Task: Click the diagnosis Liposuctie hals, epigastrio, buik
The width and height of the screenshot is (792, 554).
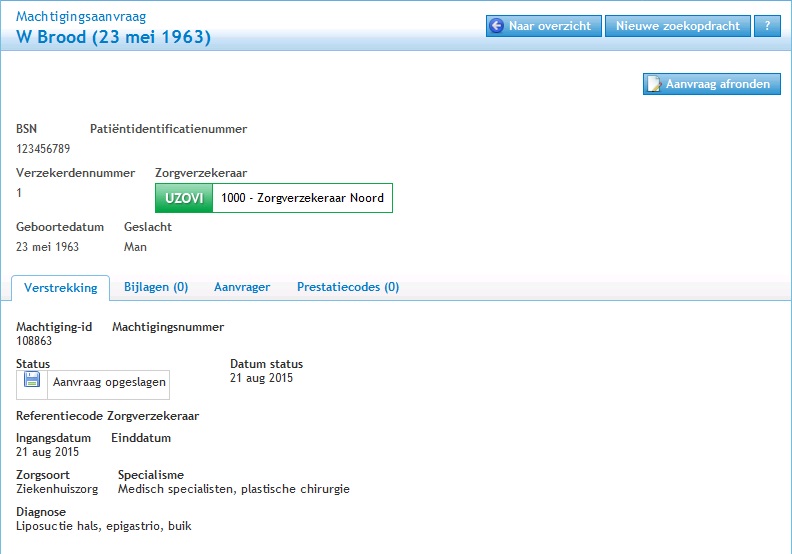Action: point(104,526)
